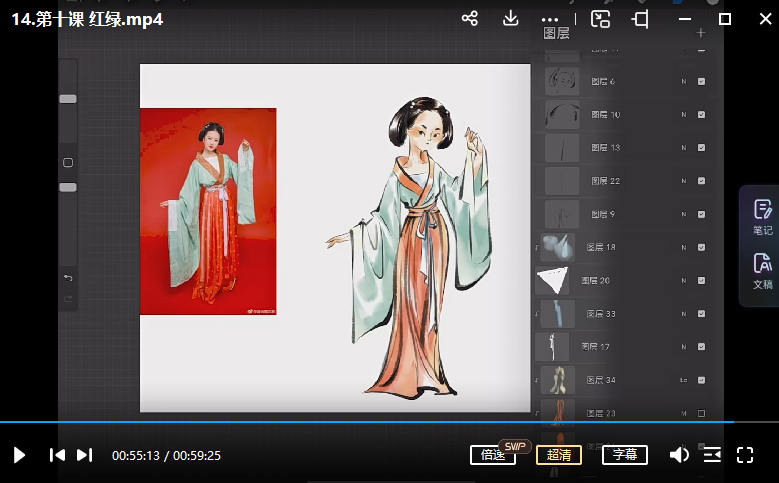Open the 文稿 AI transcript panel
Screen dimensions: 779x483
point(762,270)
